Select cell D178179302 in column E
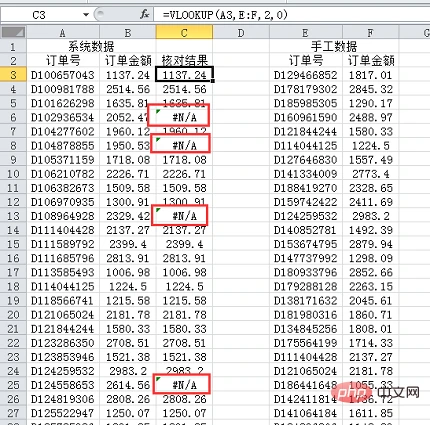 coord(306,89)
